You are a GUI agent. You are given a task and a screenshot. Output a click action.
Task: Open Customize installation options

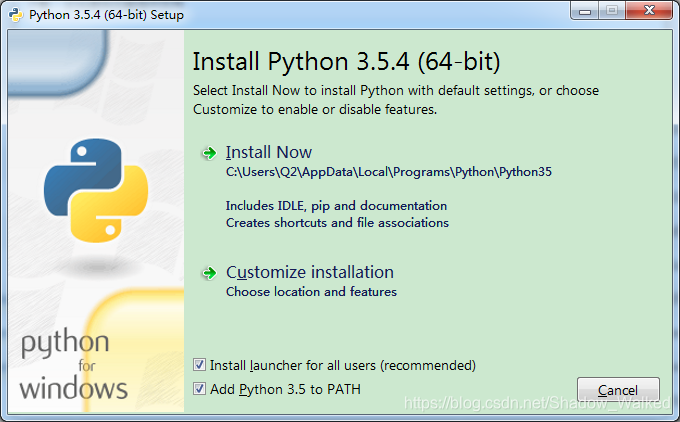310,272
